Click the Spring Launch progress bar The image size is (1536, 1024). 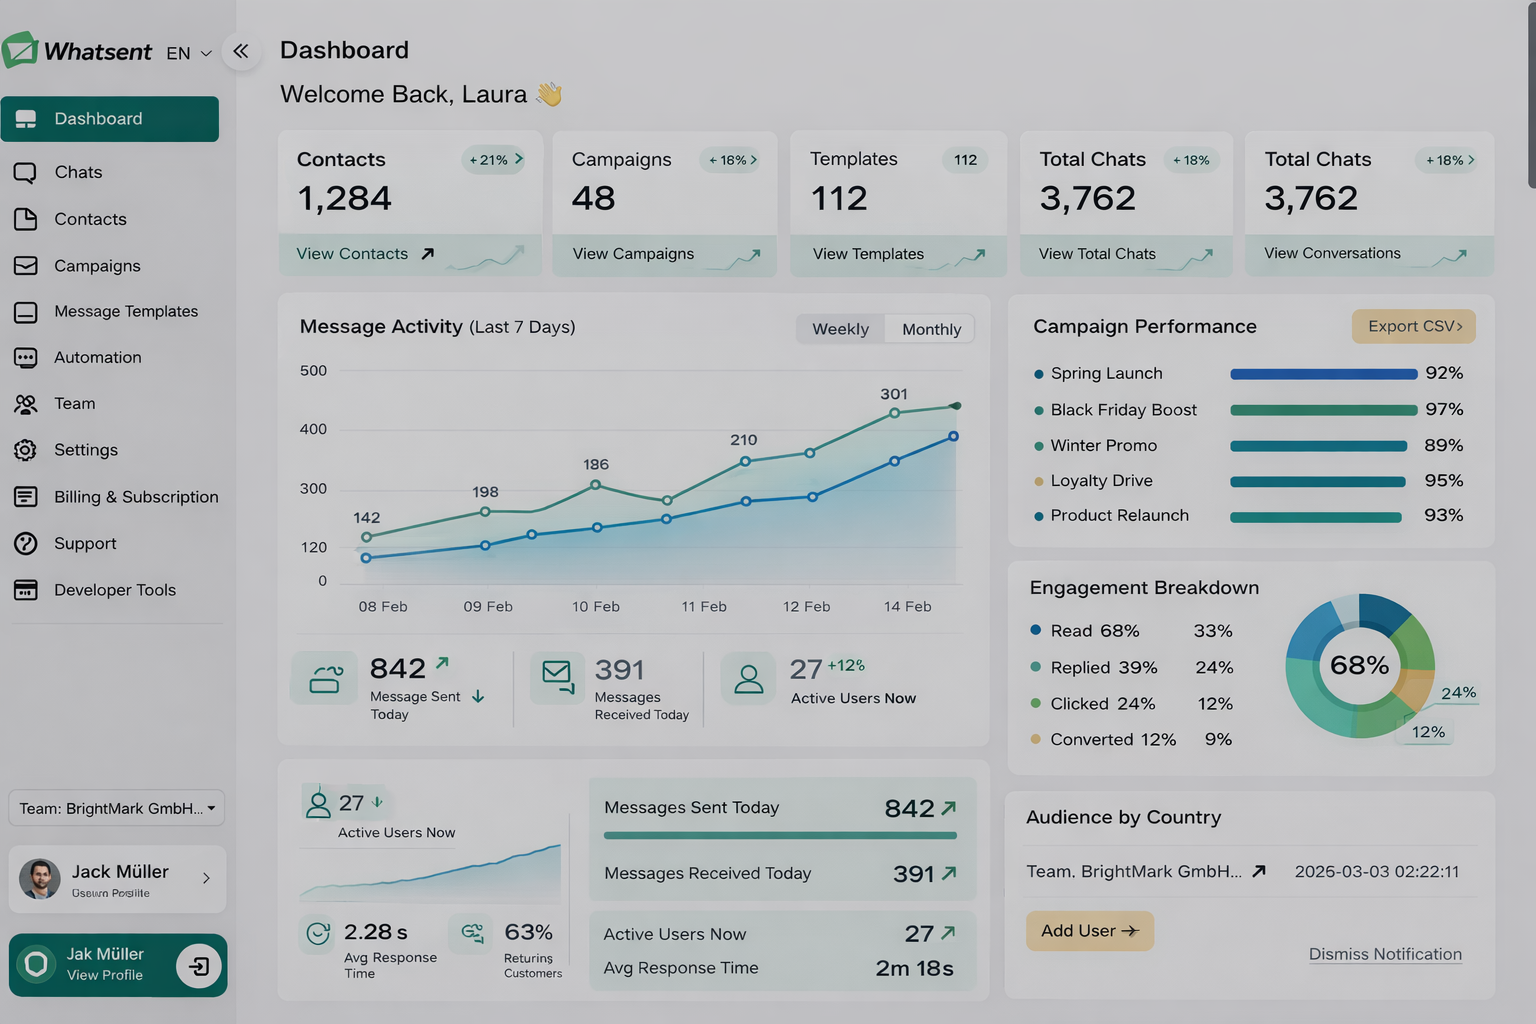pos(1323,373)
